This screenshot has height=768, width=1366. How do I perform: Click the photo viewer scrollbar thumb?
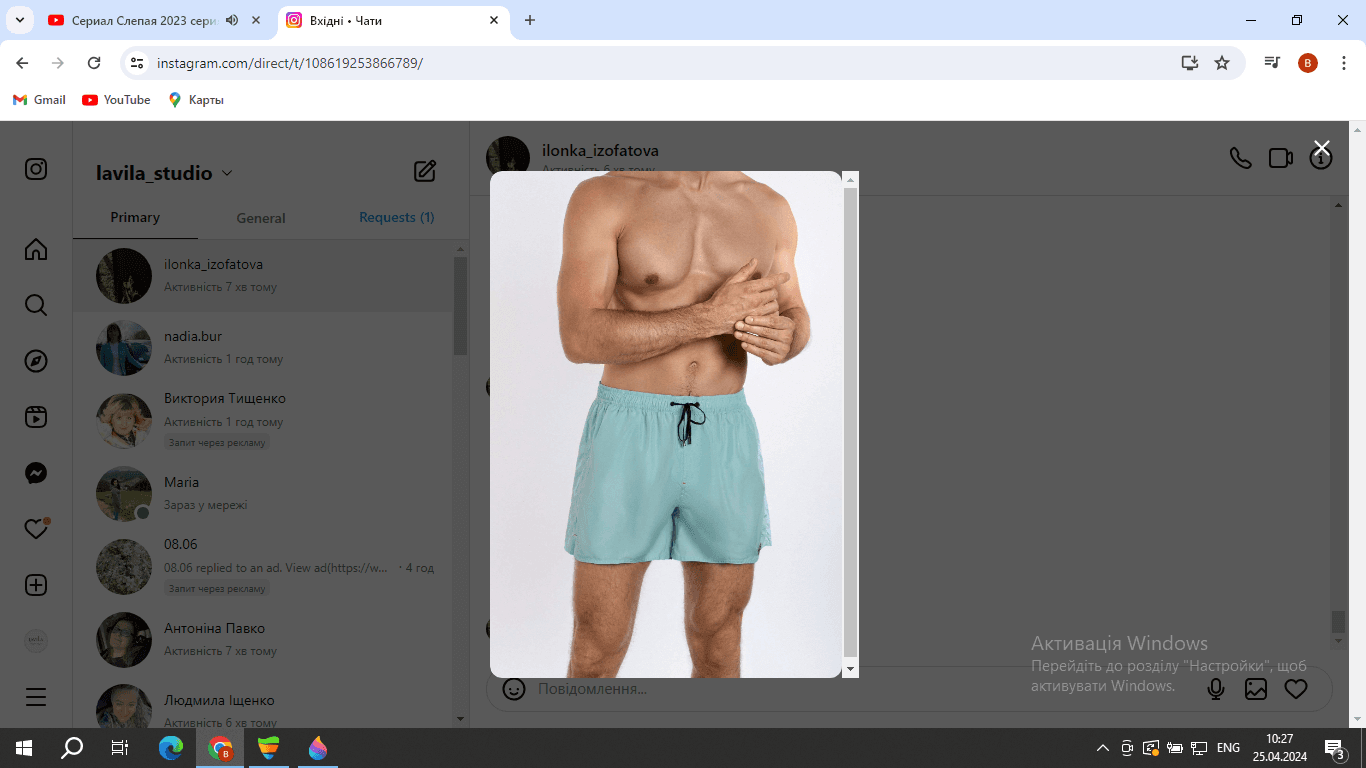coord(851,421)
